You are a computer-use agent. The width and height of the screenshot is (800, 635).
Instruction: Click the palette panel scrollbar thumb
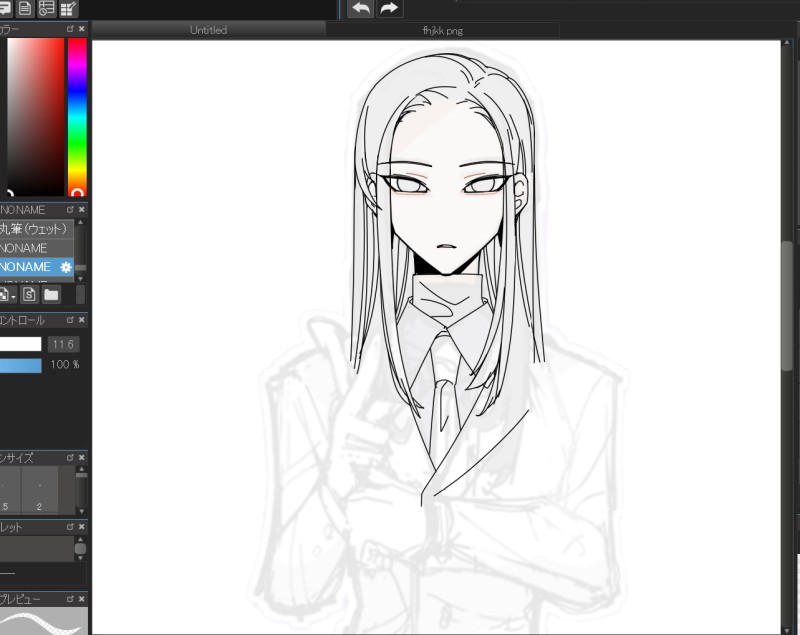coord(80,549)
